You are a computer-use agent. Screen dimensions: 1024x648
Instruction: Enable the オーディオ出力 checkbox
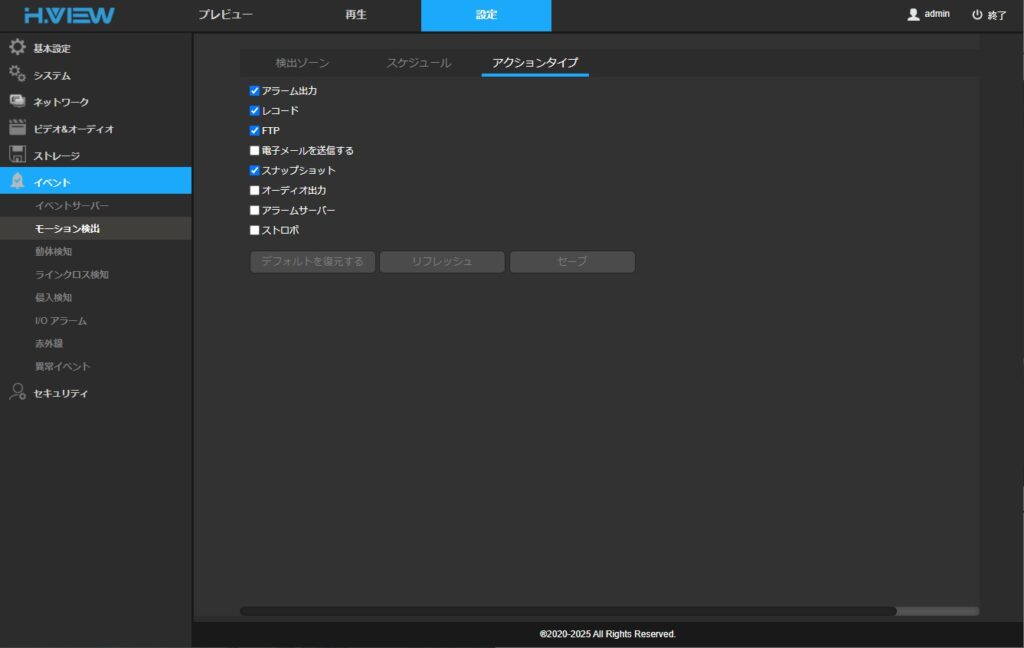(255, 190)
